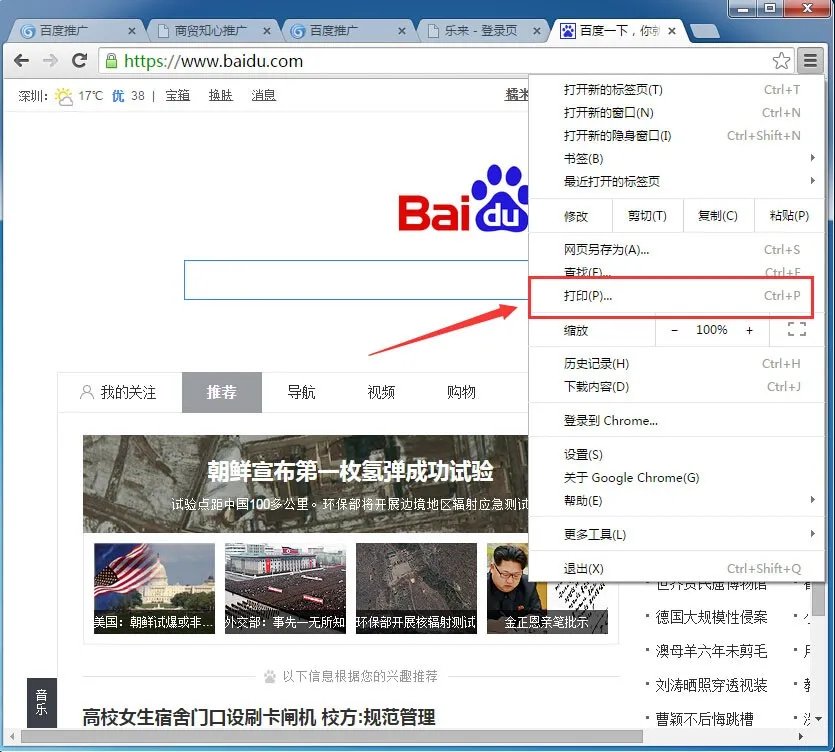Click the Chrome hamburger menu icon
This screenshot has height=752, width=835.
coord(812,60)
